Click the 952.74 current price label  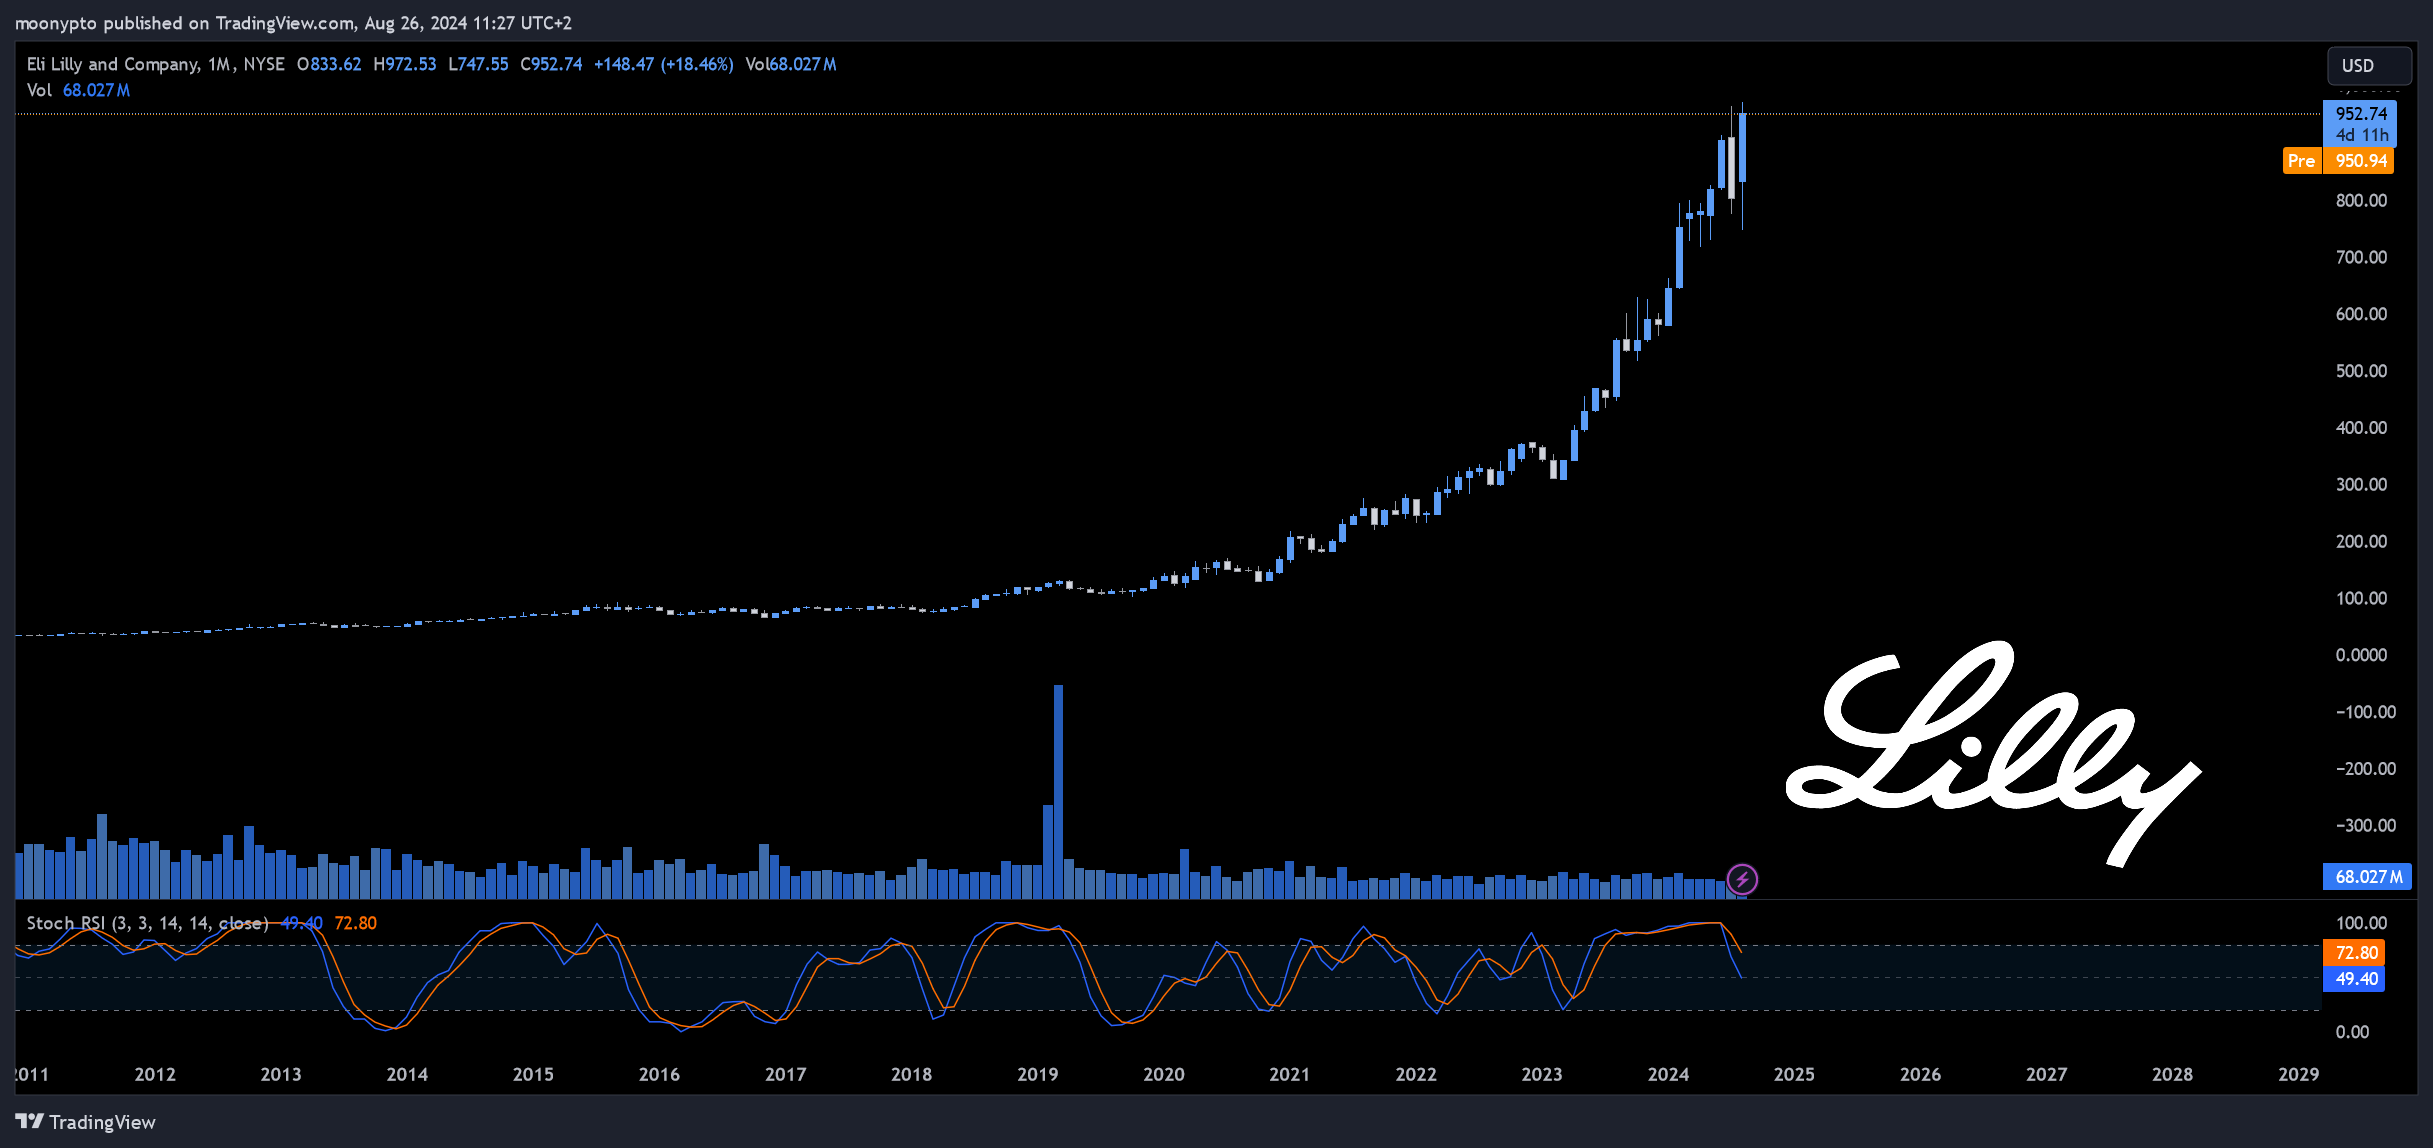click(2361, 113)
